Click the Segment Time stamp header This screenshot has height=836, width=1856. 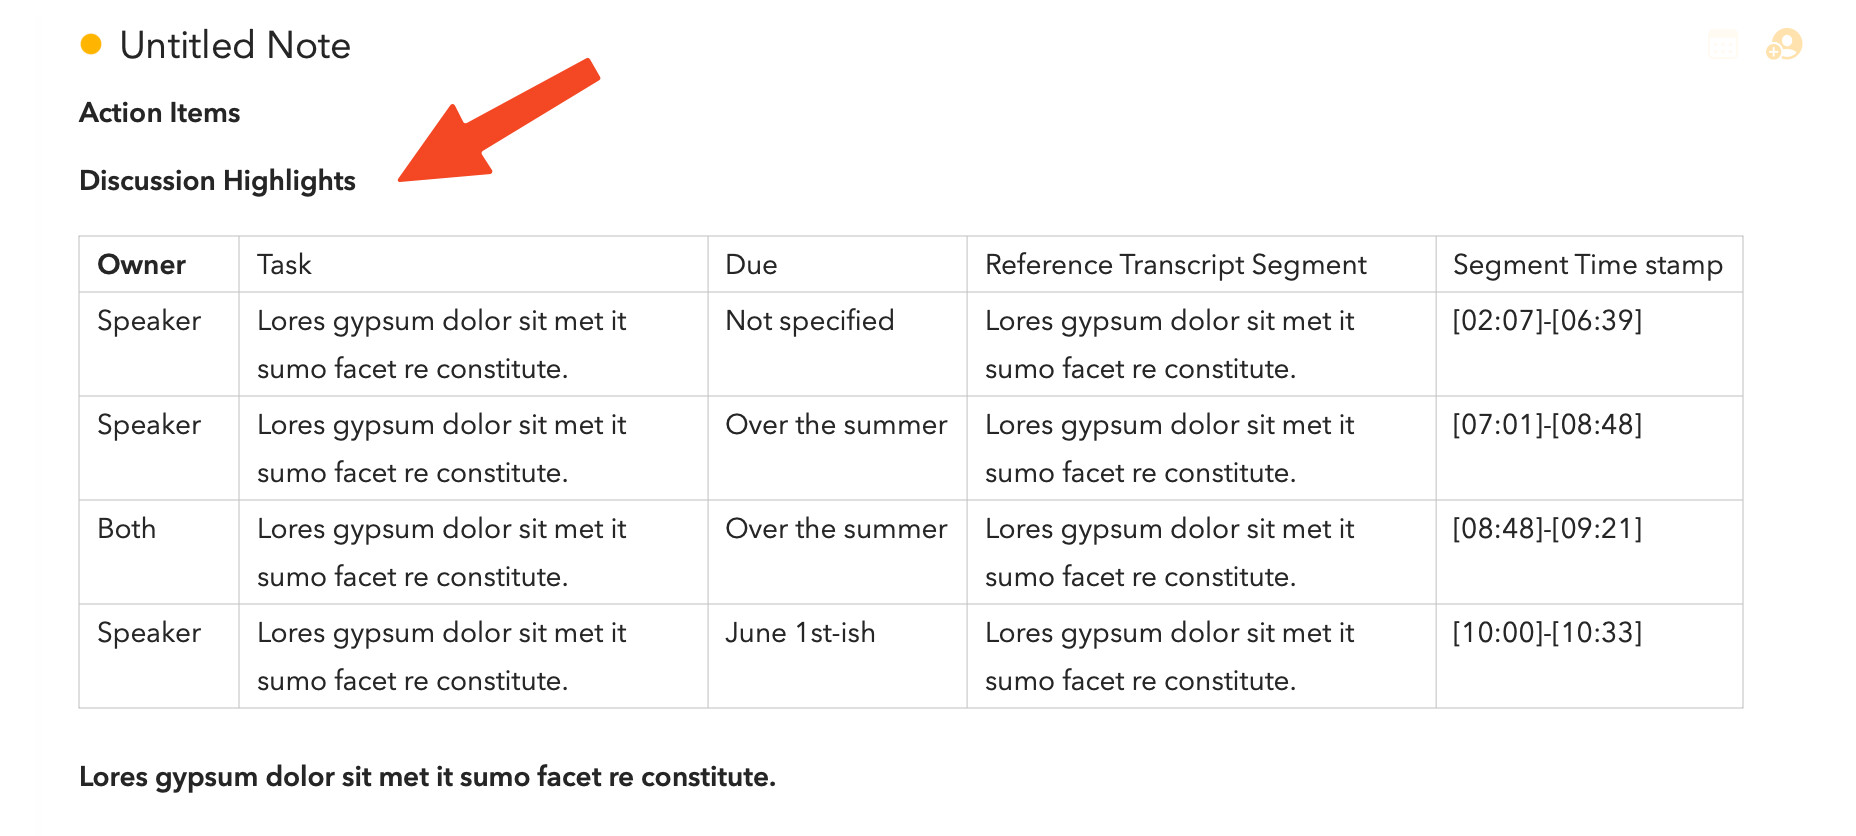point(1587,265)
